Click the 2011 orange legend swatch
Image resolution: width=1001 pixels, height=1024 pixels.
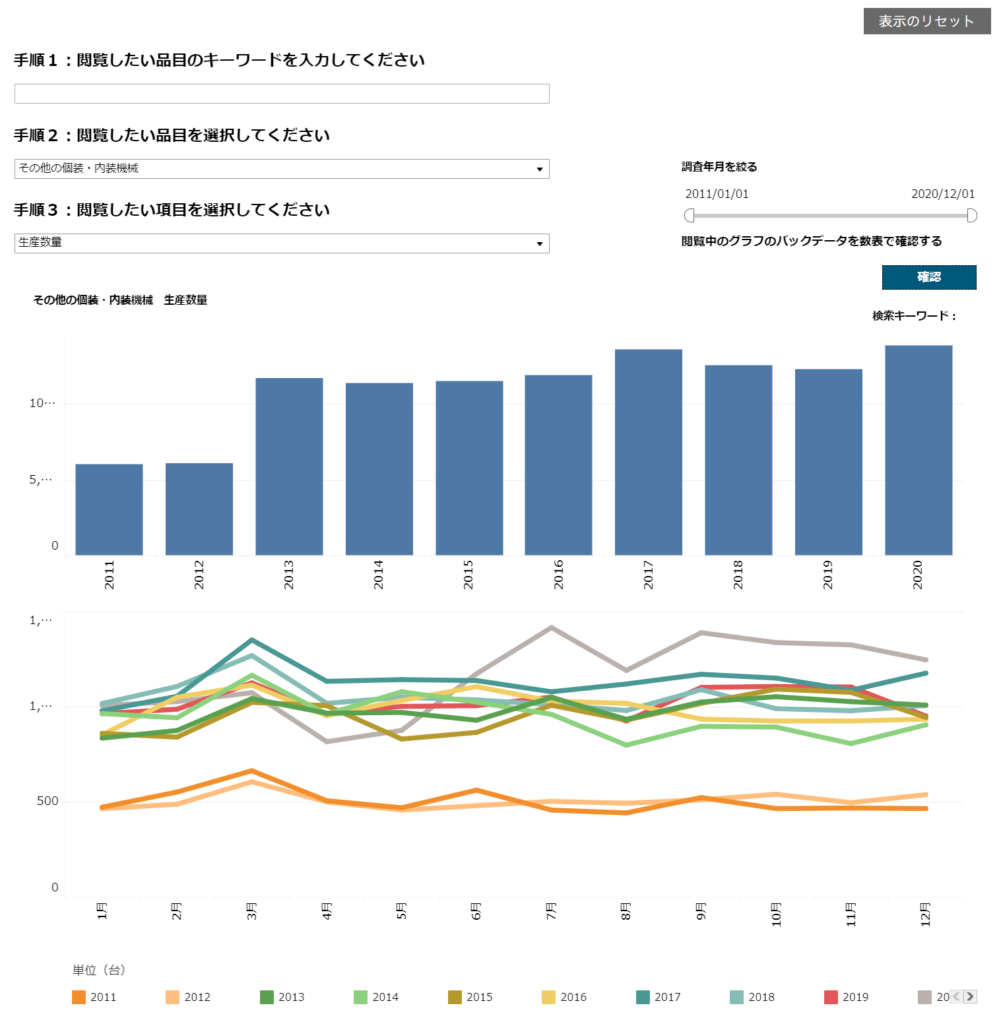tap(79, 997)
